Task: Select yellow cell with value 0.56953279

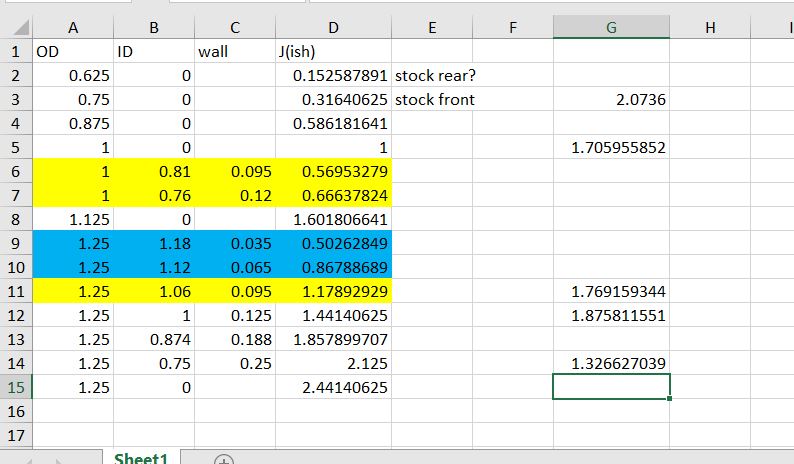Action: point(333,171)
